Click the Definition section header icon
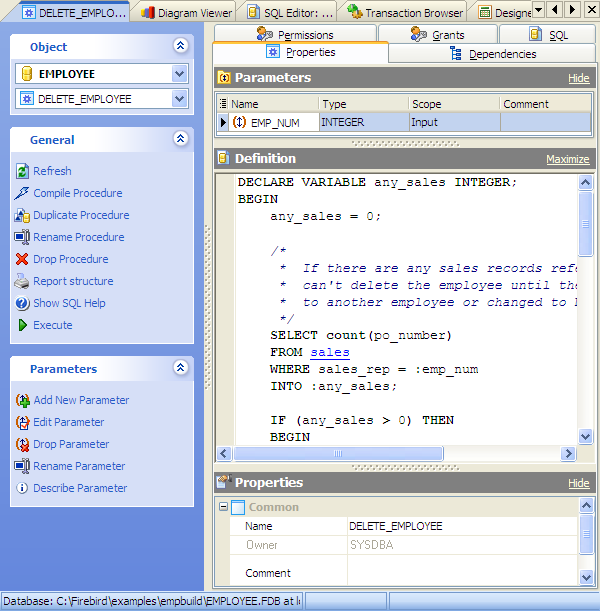 [x=223, y=158]
